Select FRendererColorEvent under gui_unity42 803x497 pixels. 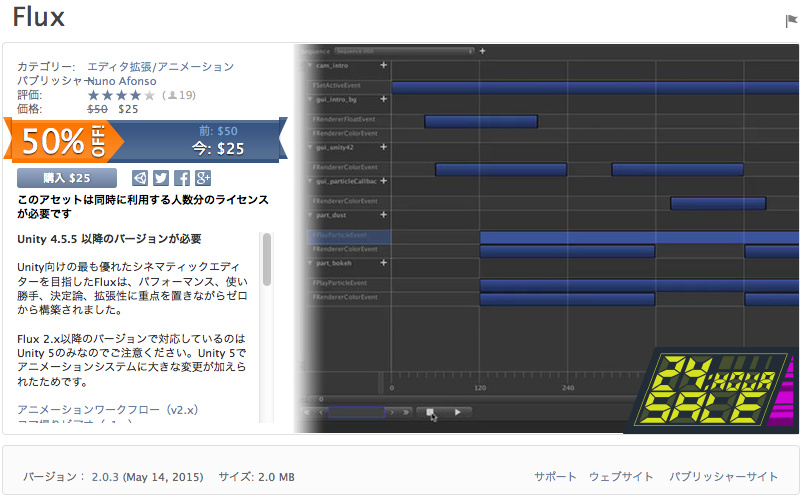pos(348,168)
